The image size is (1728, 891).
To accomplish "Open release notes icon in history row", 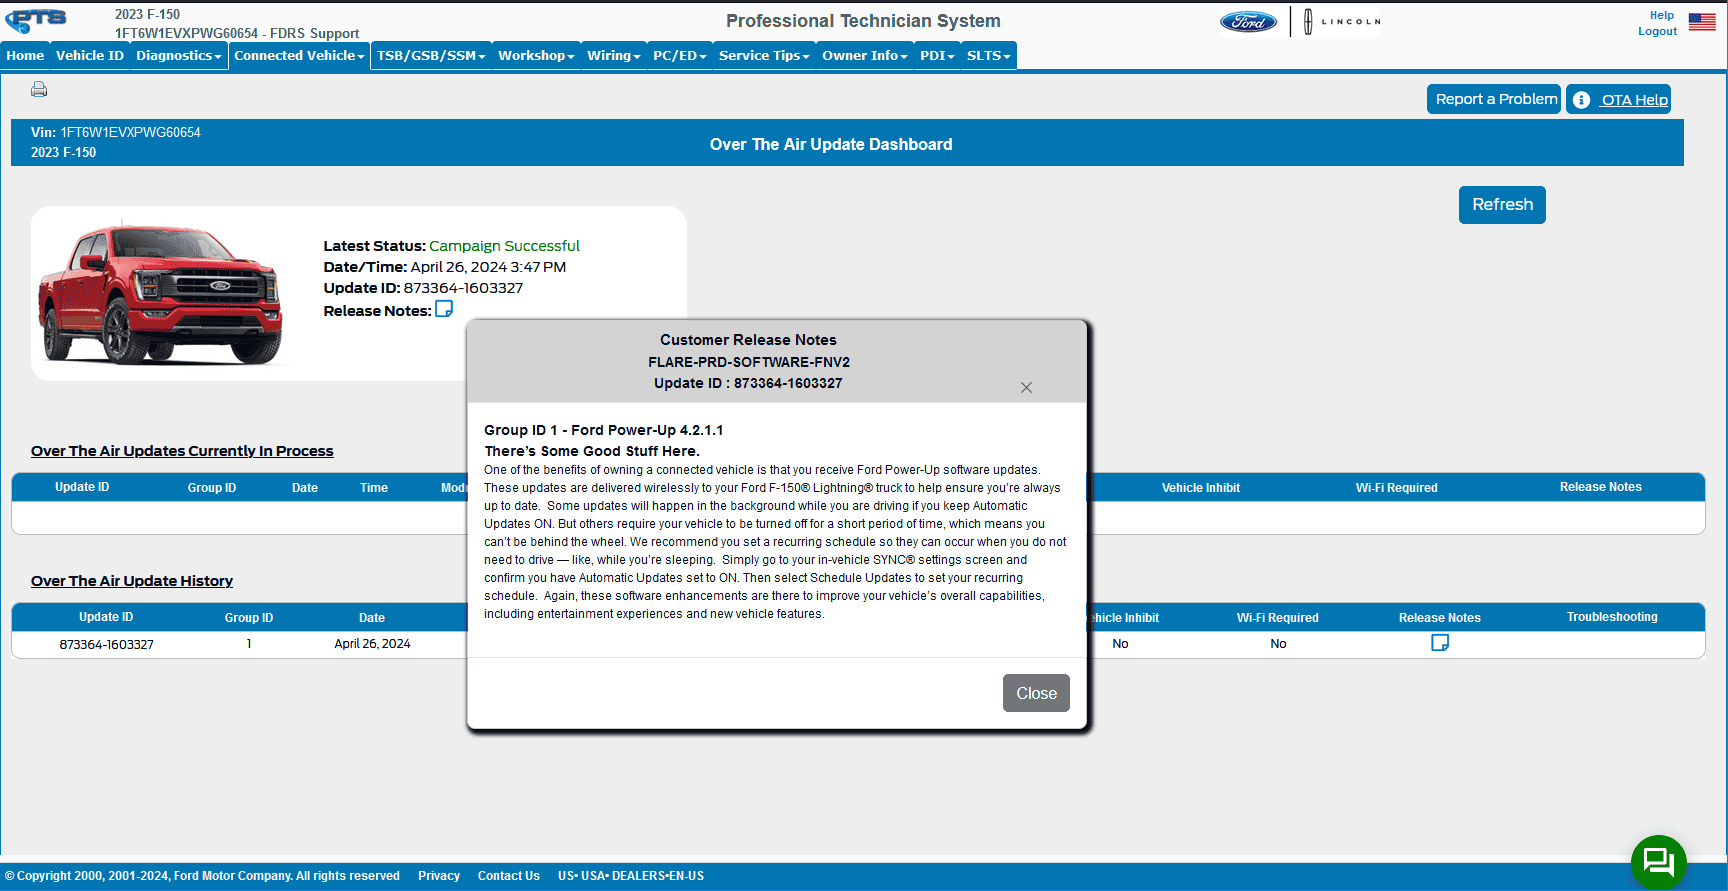I will coord(1440,643).
